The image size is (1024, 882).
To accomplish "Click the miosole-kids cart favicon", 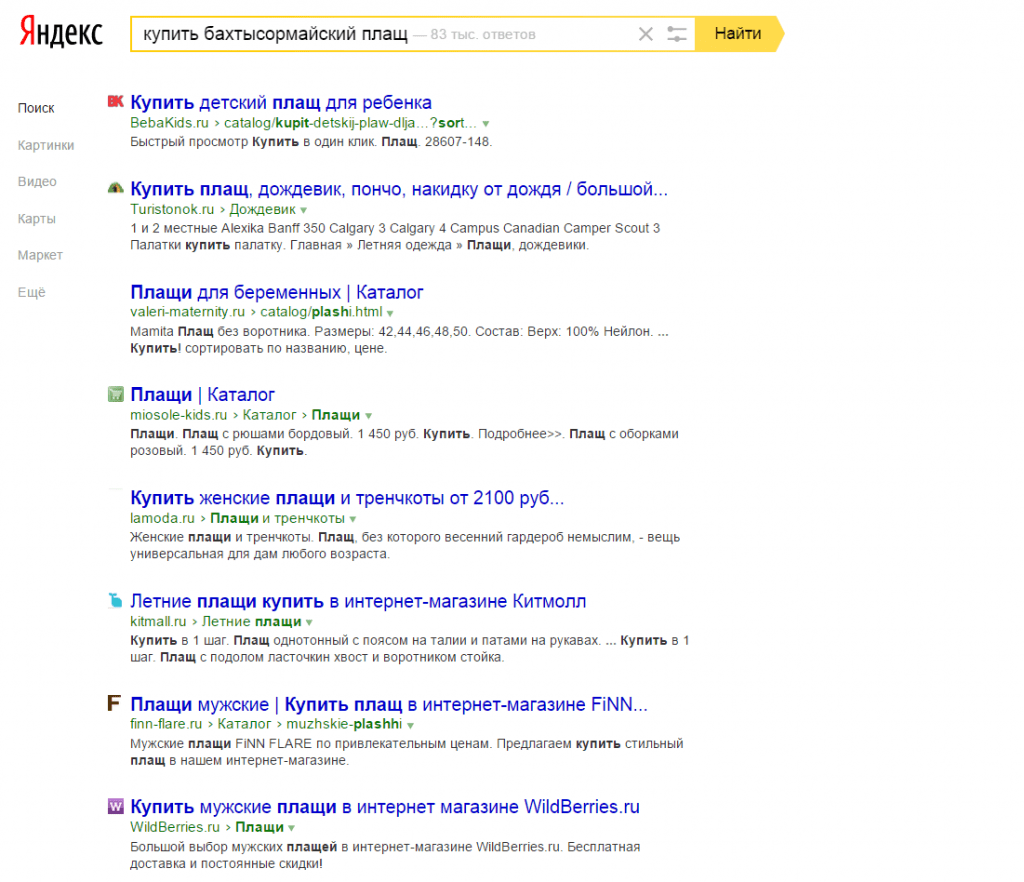I will 116,394.
